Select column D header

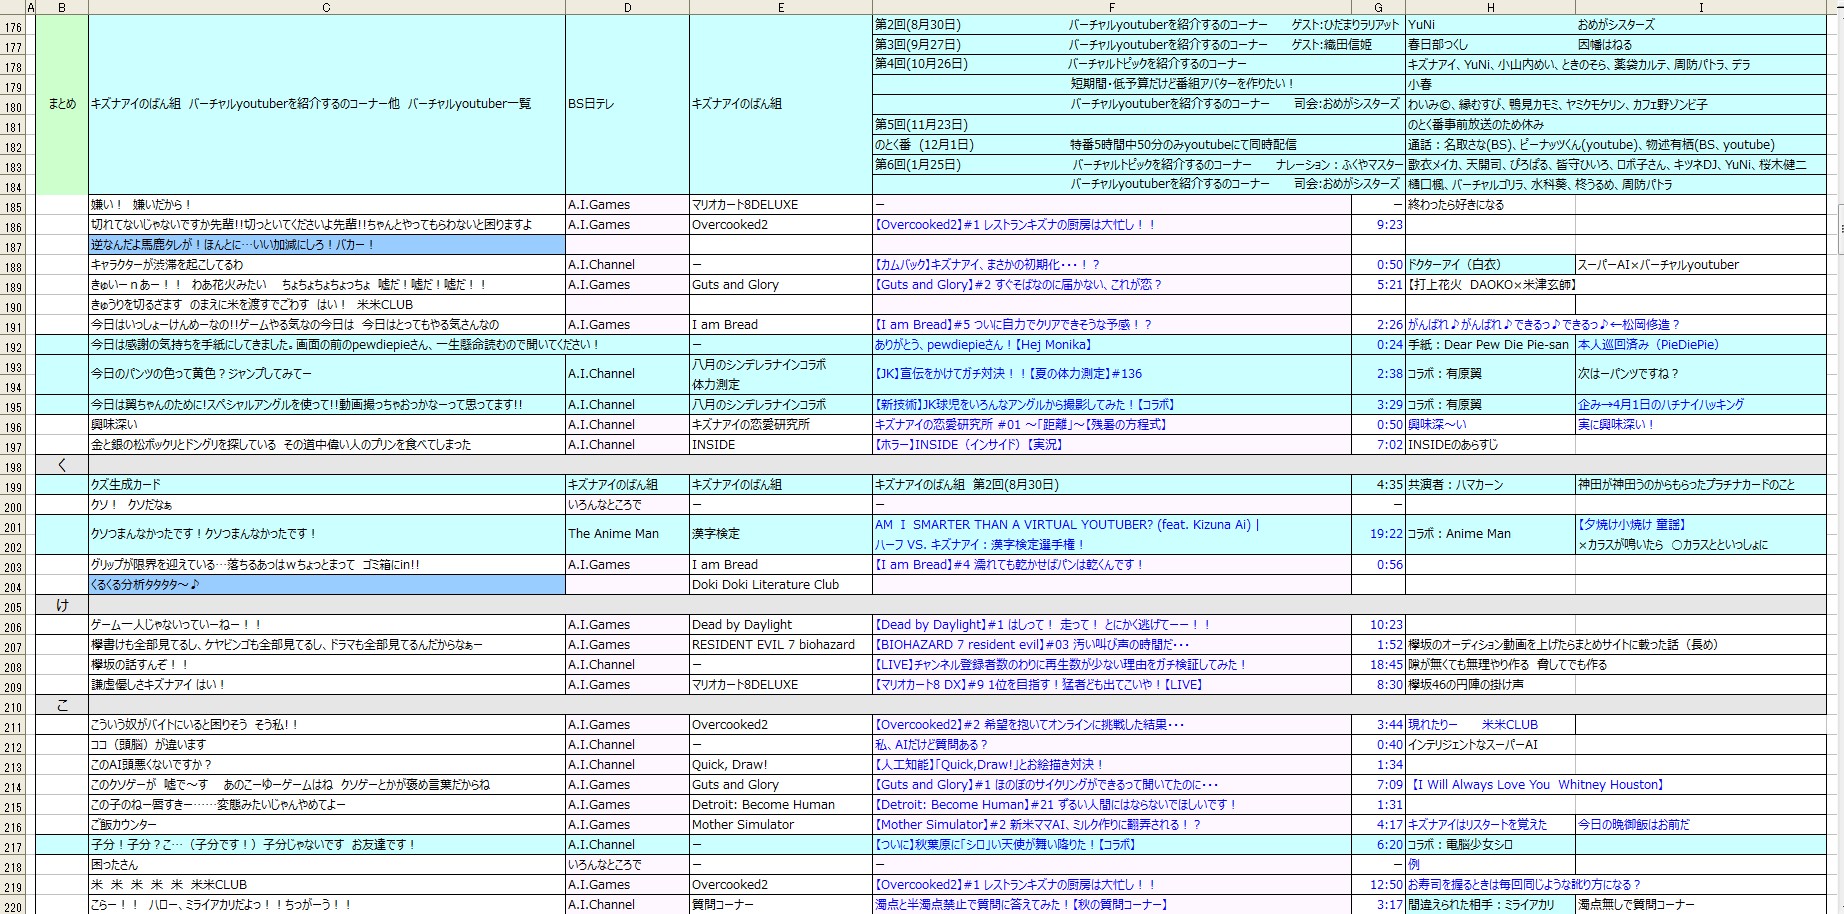point(627,7)
